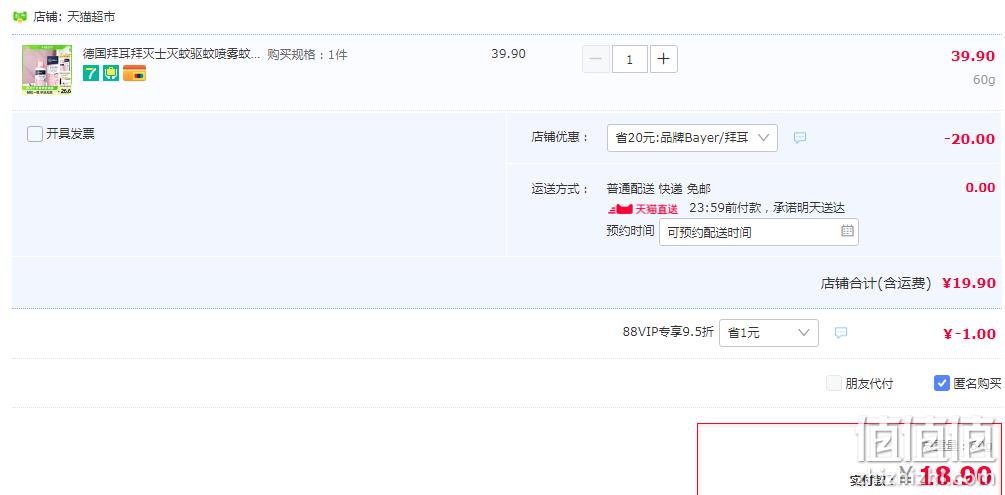Click the 普通配送 快递 免邮 shipping text
The width and height of the screenshot is (1005, 495).
pyautogui.click(x=658, y=189)
